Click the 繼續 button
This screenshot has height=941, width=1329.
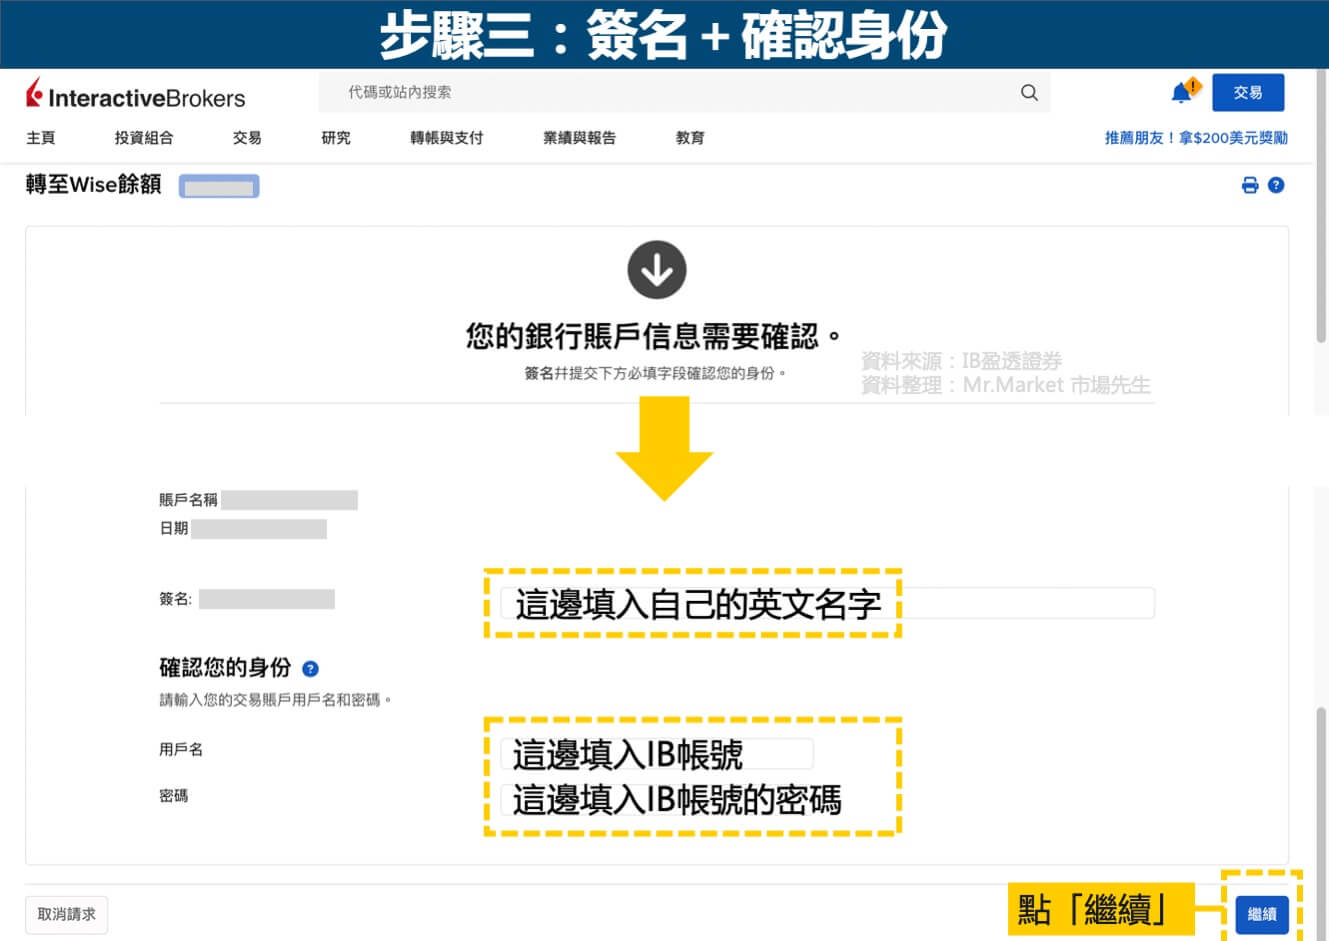tap(1262, 914)
